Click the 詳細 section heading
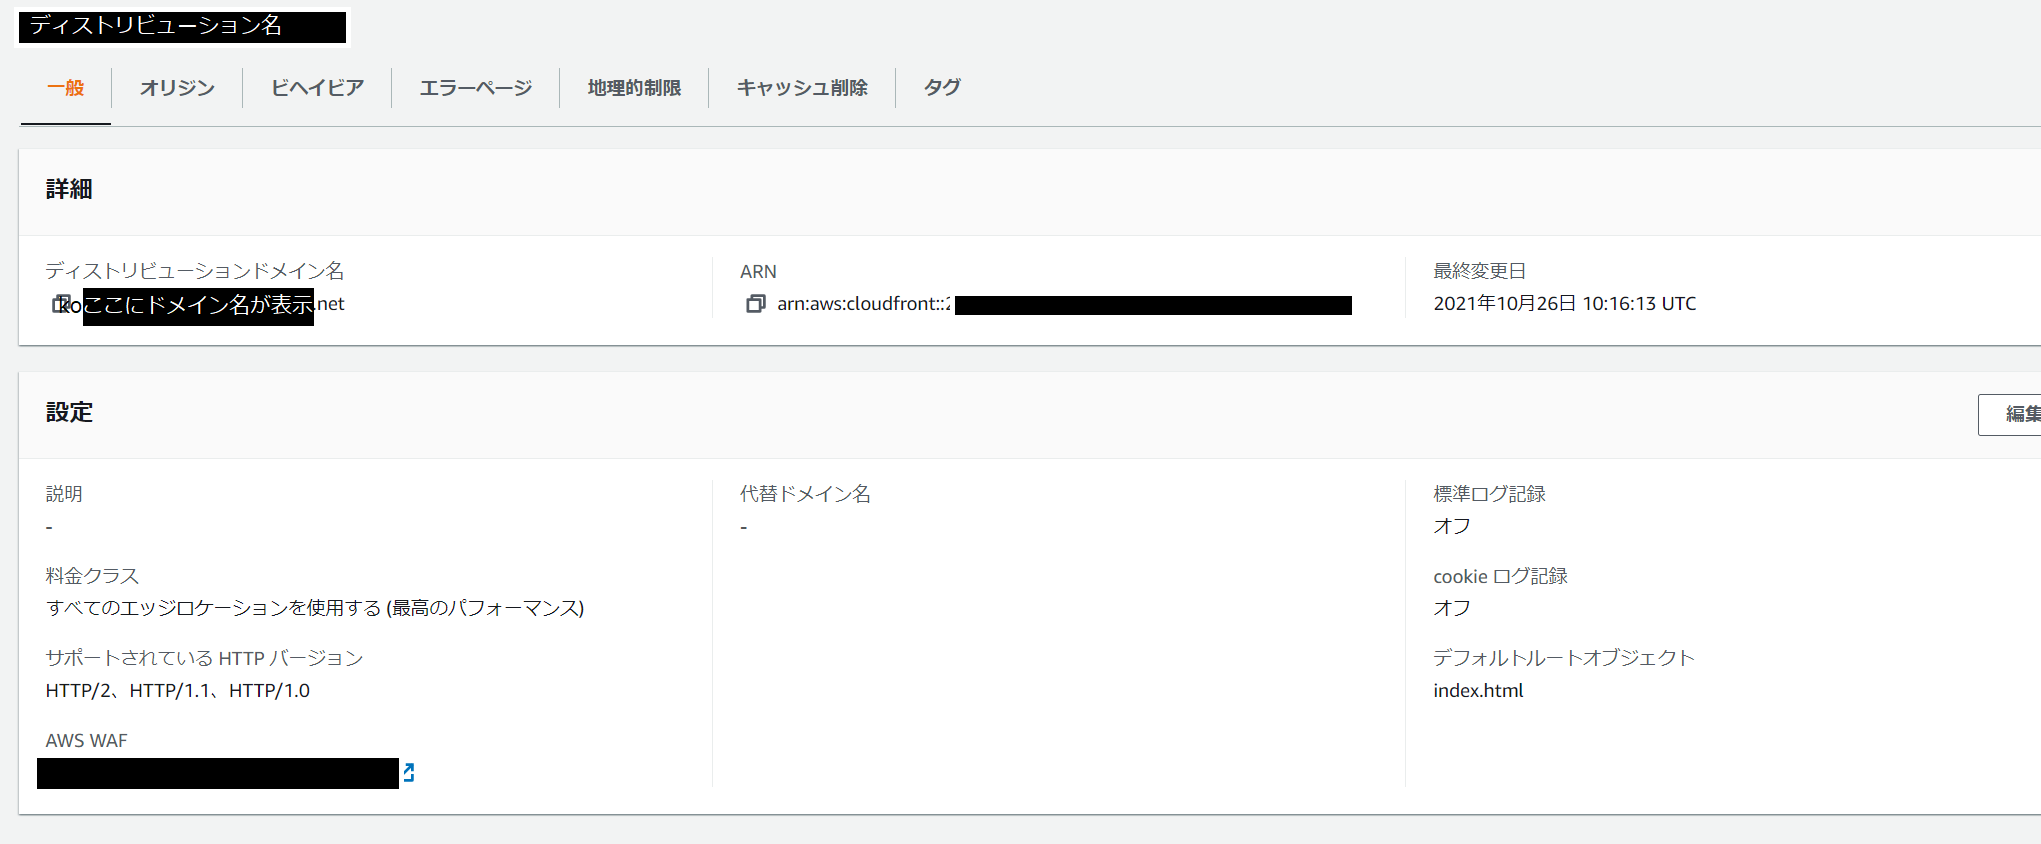Screen dimensions: 2041x844 tap(69, 190)
